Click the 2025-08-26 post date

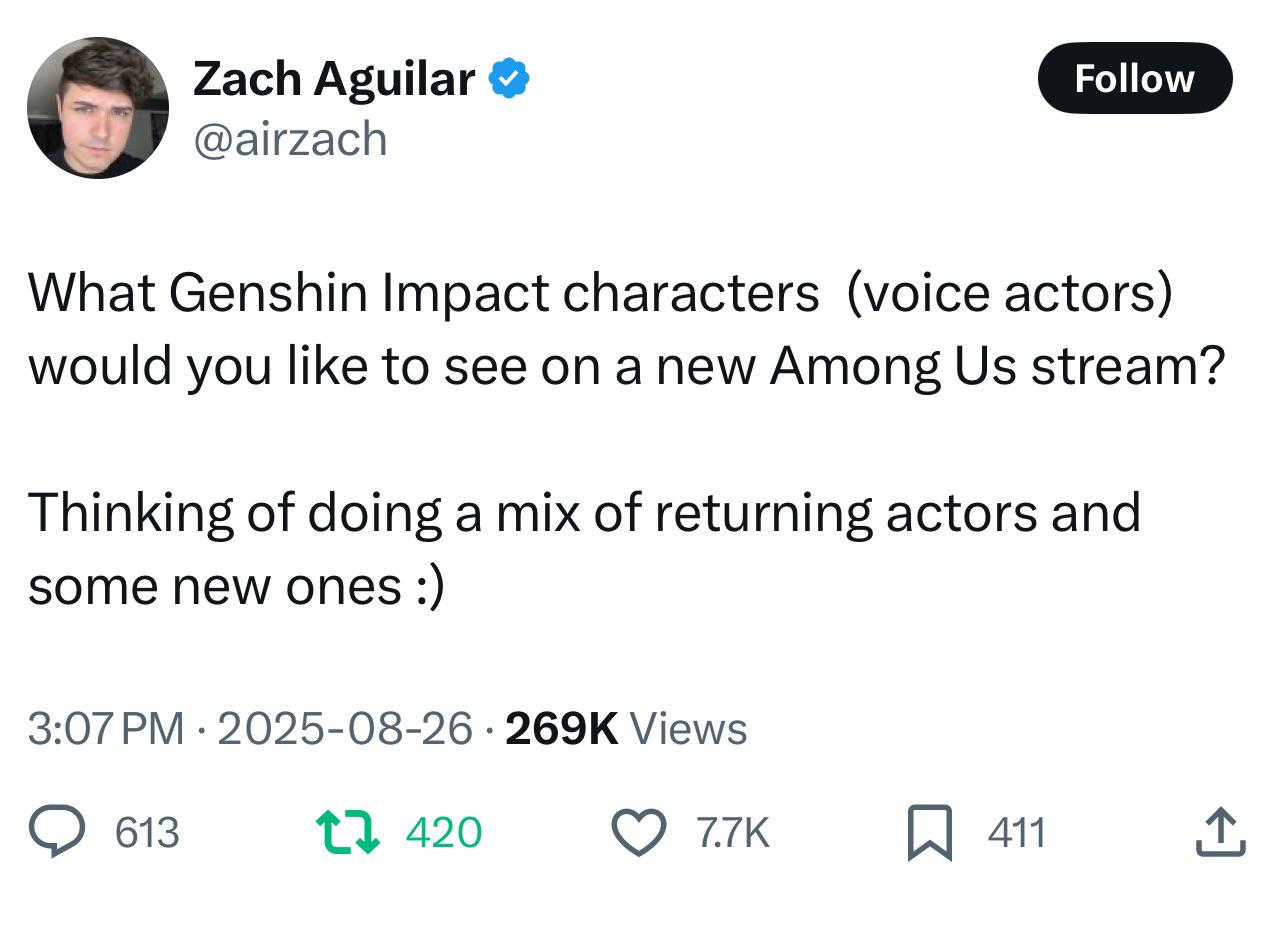tap(345, 728)
